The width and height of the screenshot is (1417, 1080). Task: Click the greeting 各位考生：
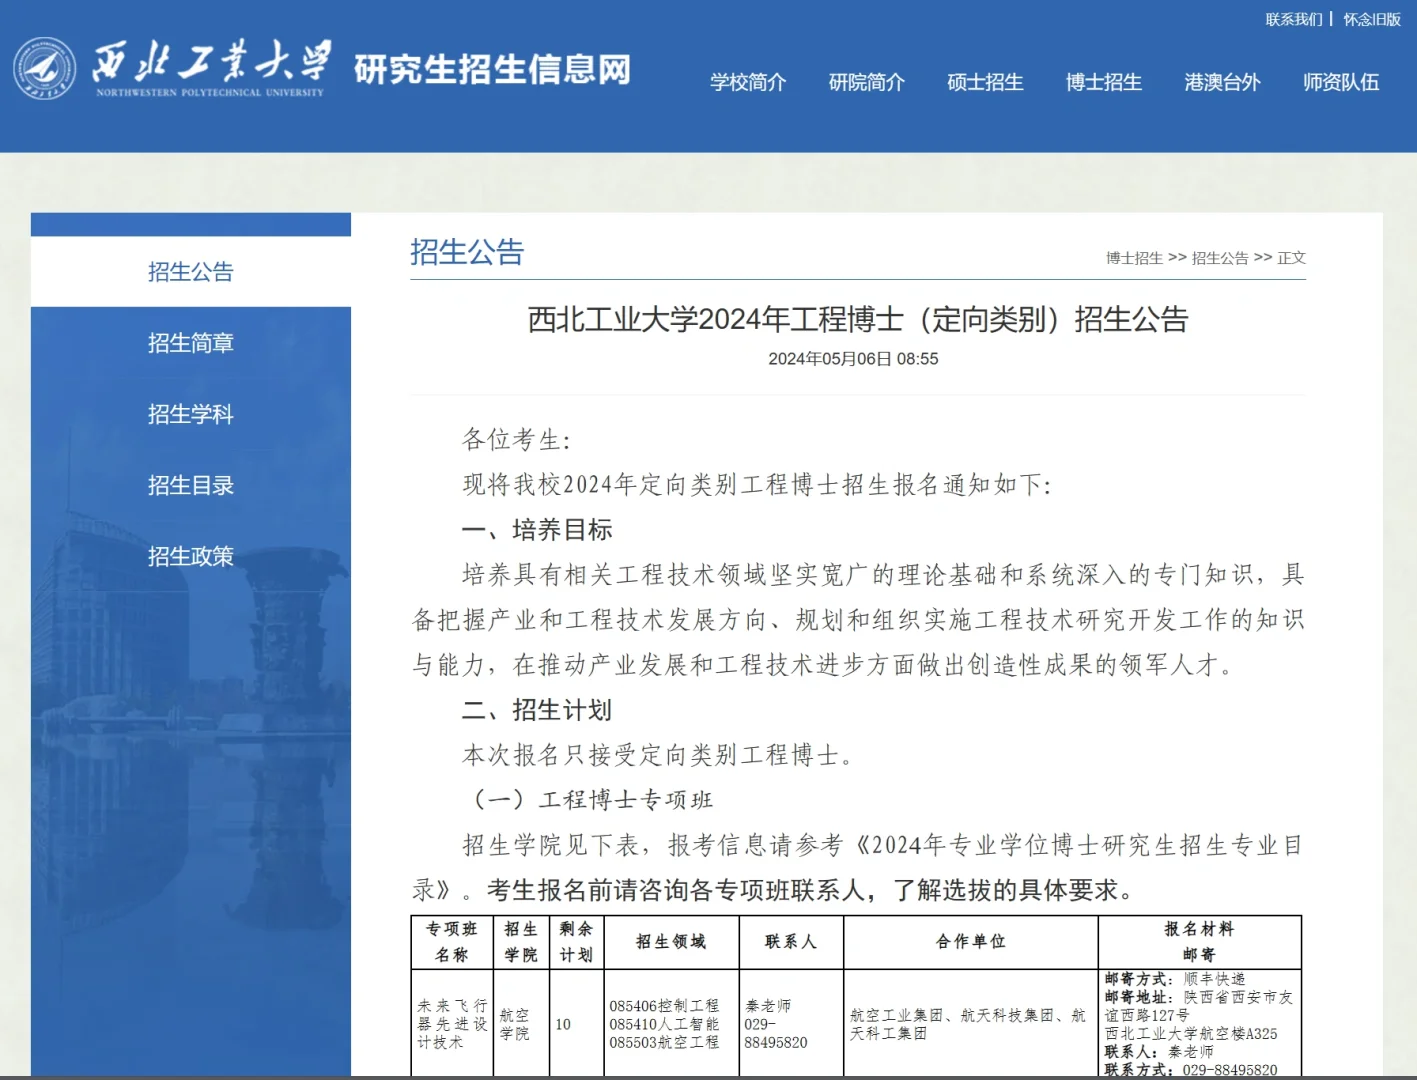[517, 440]
